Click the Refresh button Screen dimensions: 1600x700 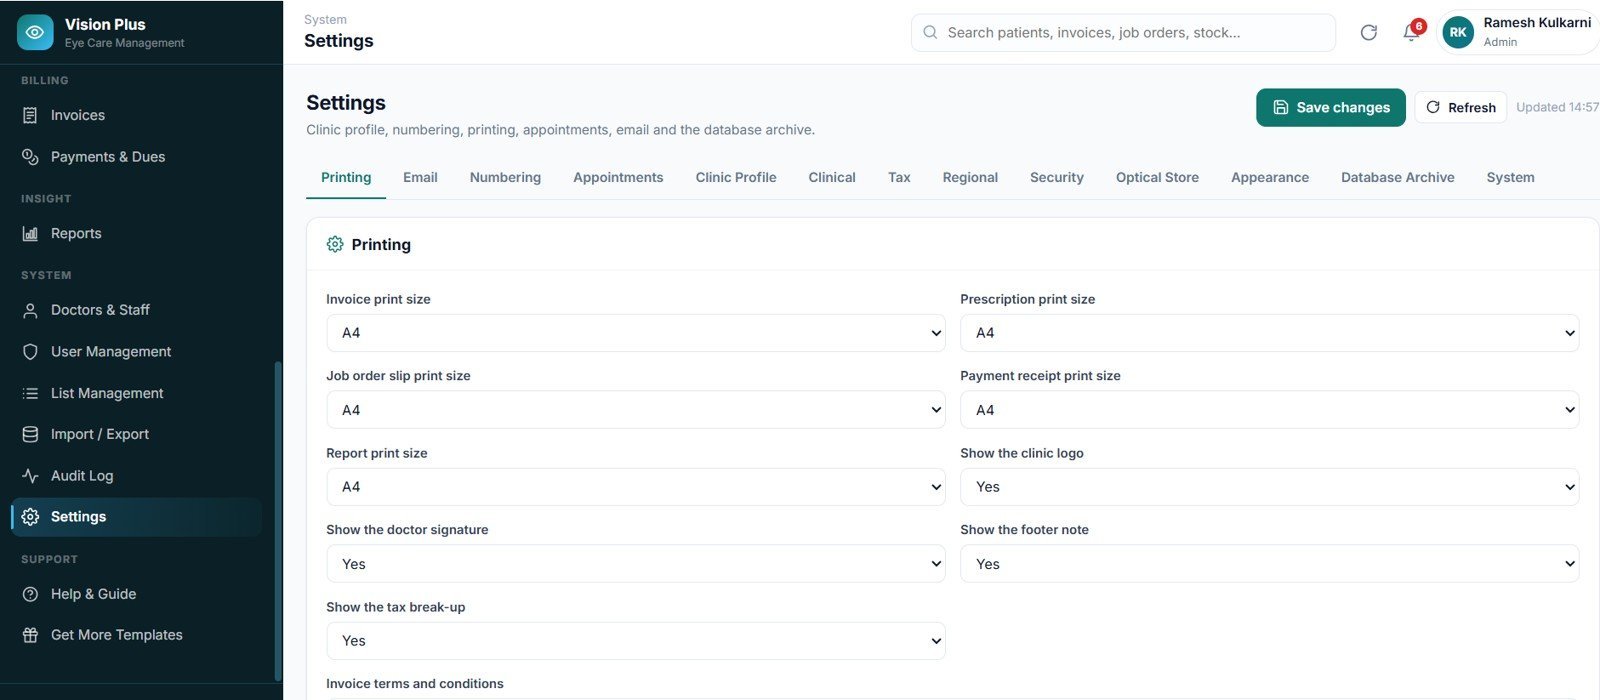coord(1460,107)
